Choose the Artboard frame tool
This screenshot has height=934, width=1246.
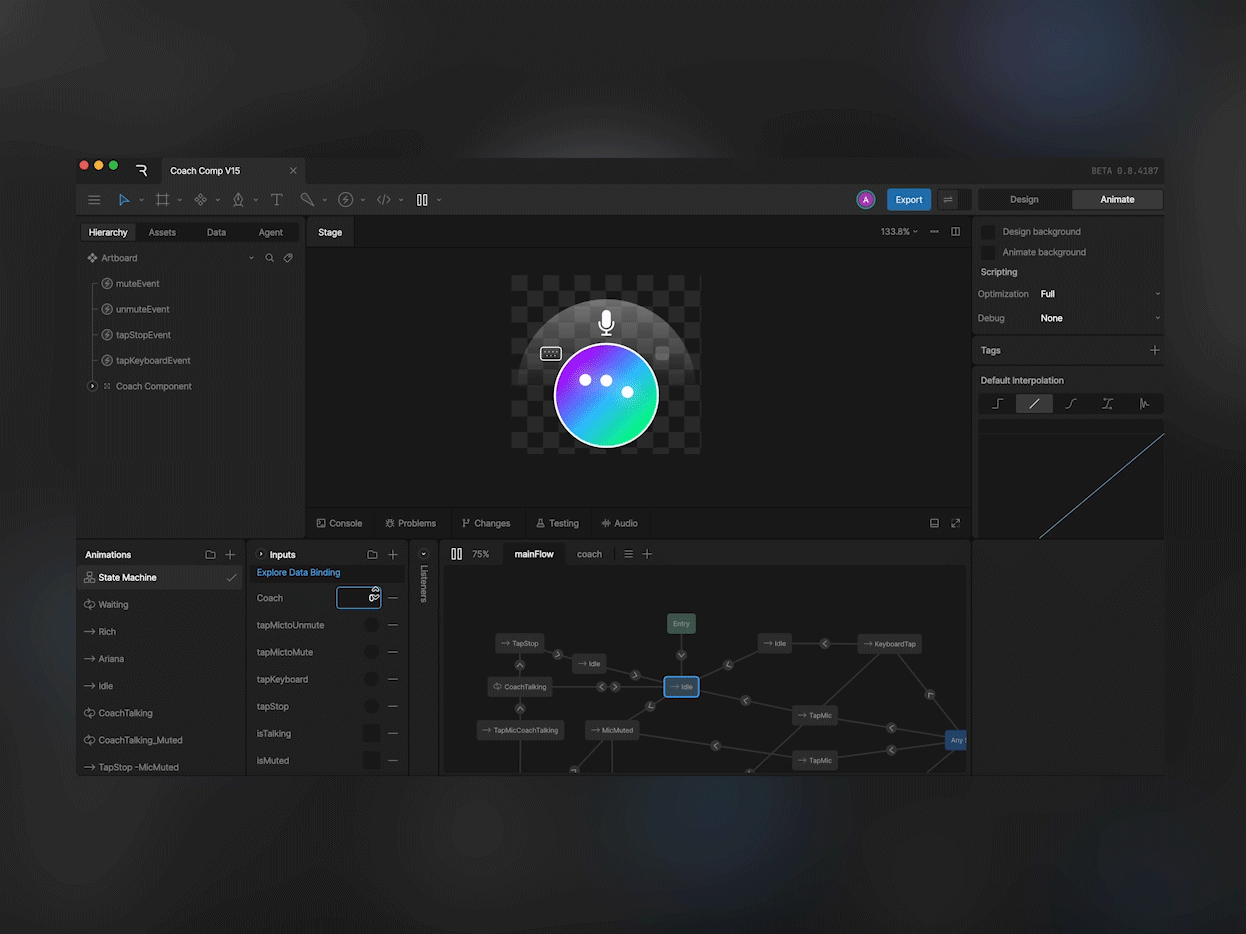162,200
